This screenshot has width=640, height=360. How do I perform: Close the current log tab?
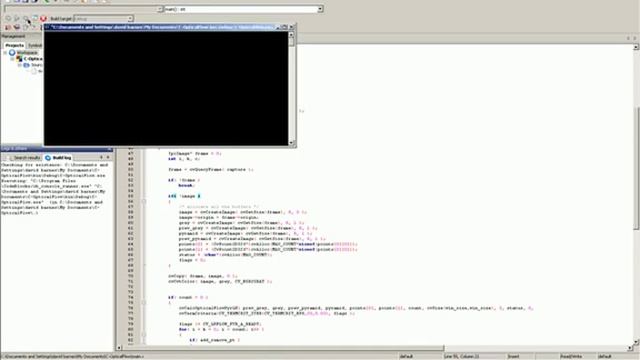click(x=108, y=158)
